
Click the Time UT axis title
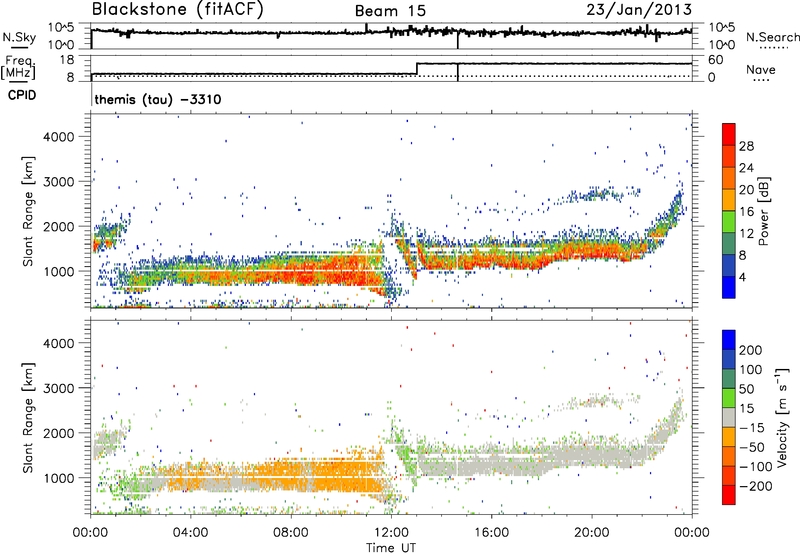pyautogui.click(x=391, y=548)
